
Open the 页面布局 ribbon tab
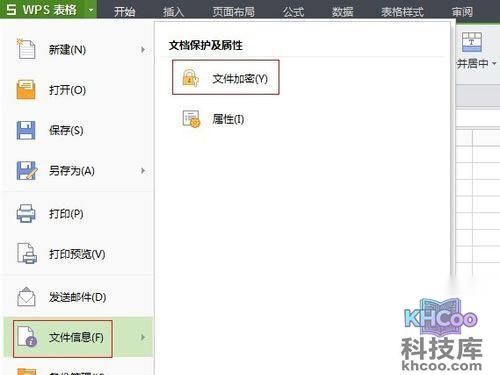coord(233,12)
